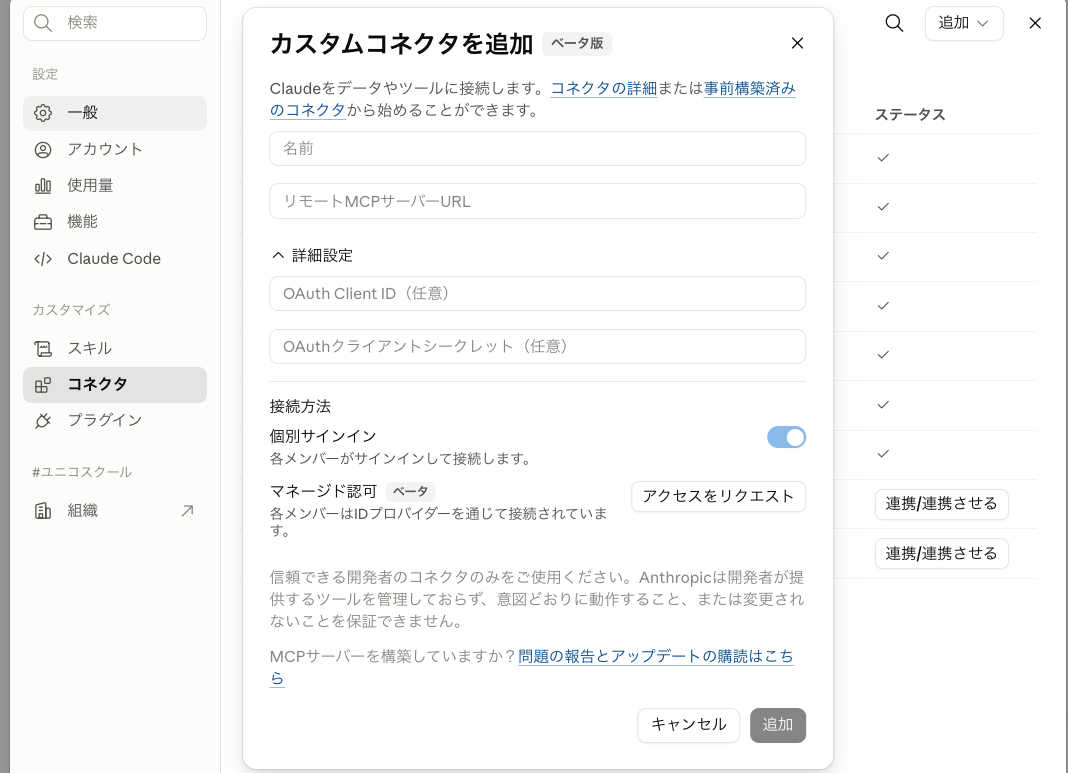Toggle the 個別サインイン switch
The width and height of the screenshot is (1068, 773).
pos(786,437)
